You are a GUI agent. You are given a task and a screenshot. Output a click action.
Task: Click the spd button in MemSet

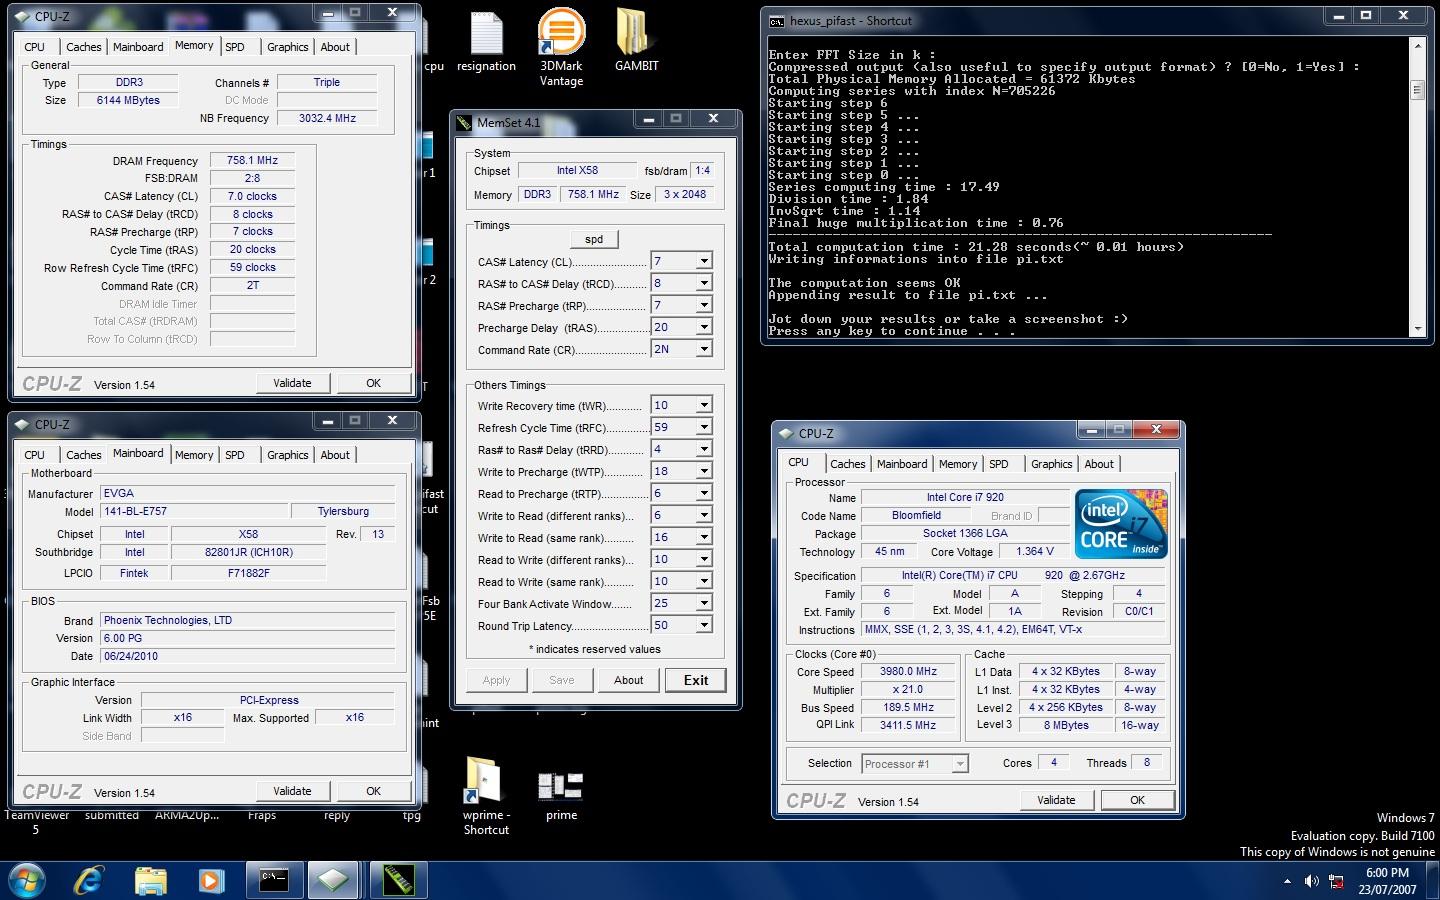pyautogui.click(x=594, y=239)
